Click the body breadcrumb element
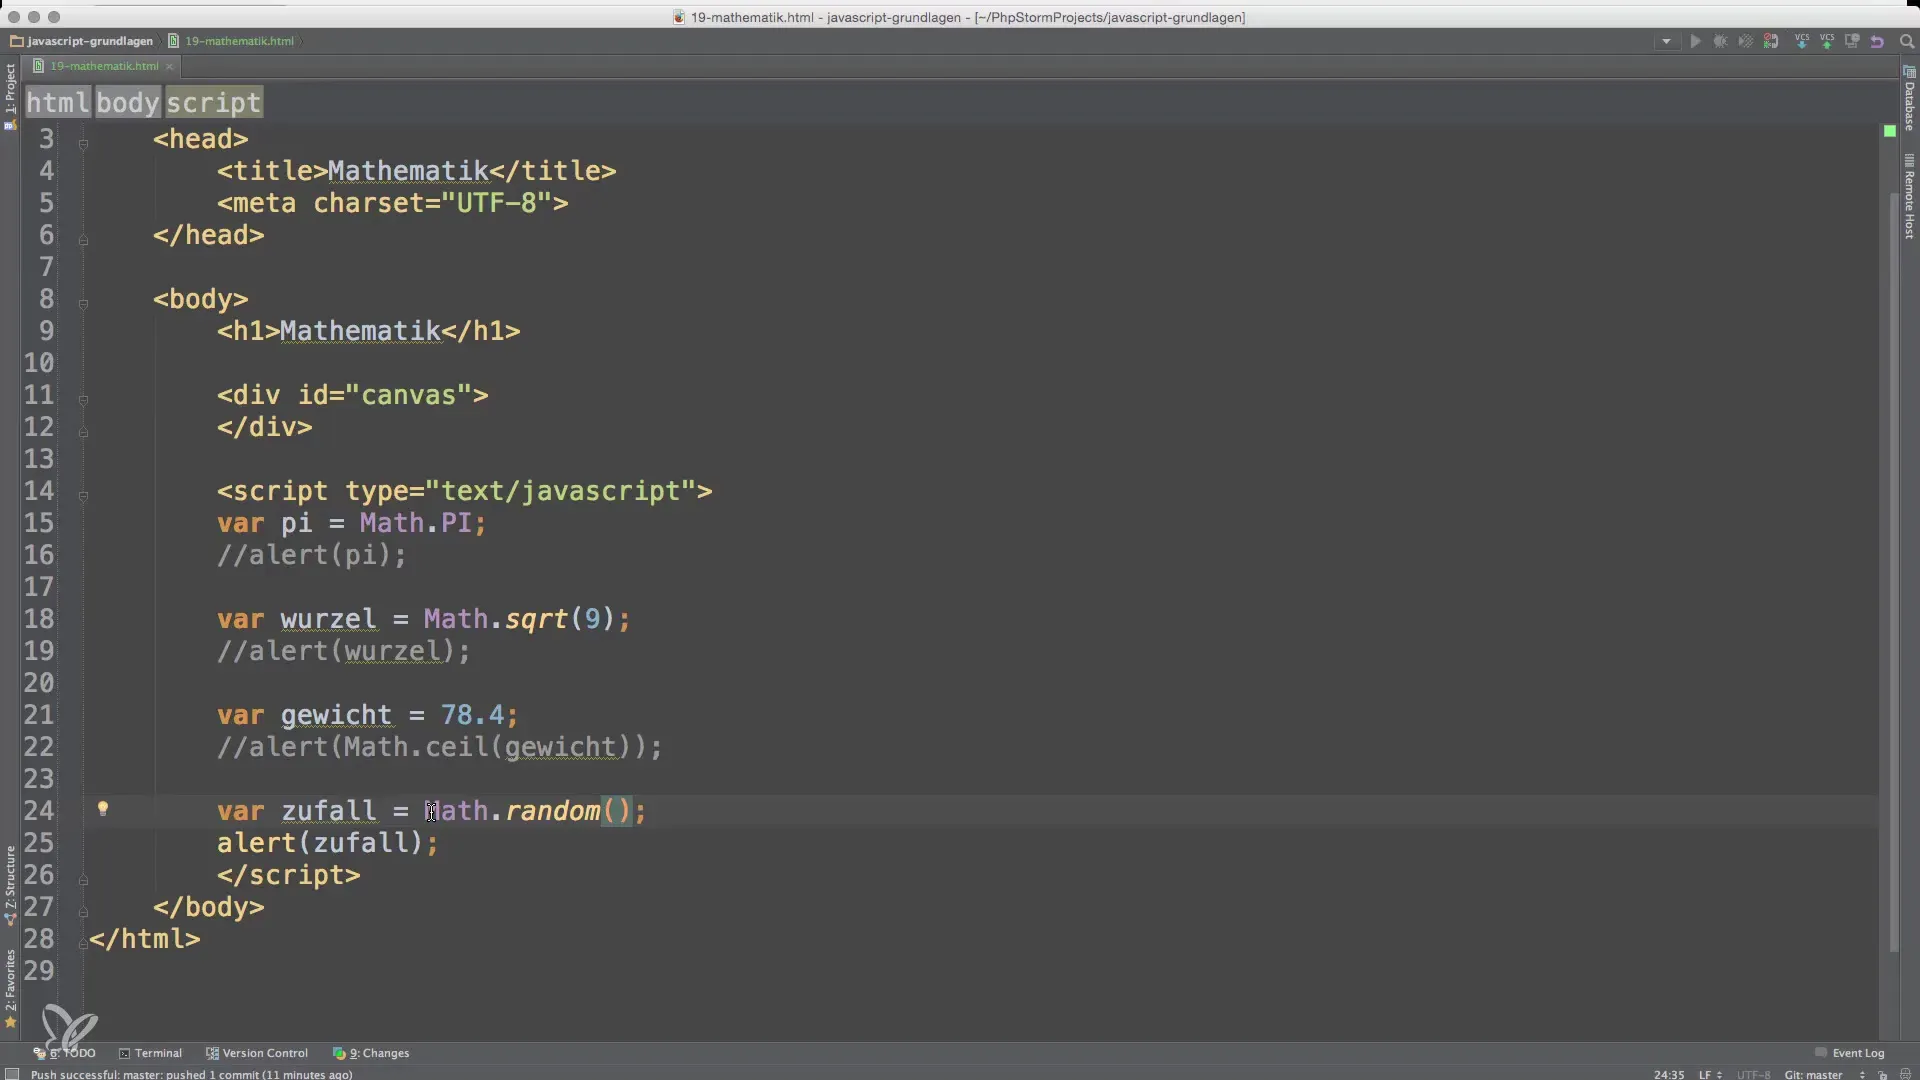The image size is (1920, 1080). (x=127, y=102)
